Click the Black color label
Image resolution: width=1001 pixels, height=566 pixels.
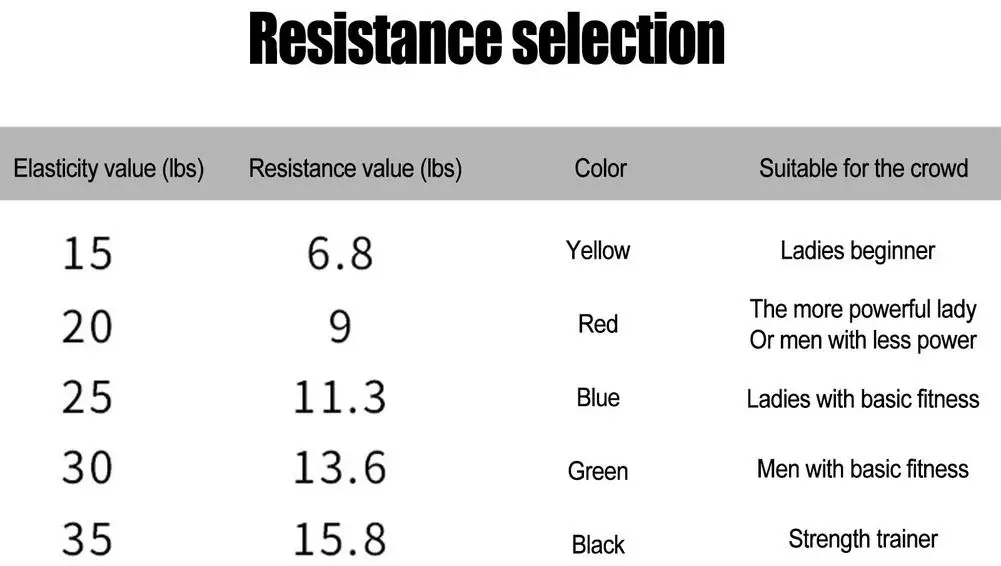pos(598,545)
